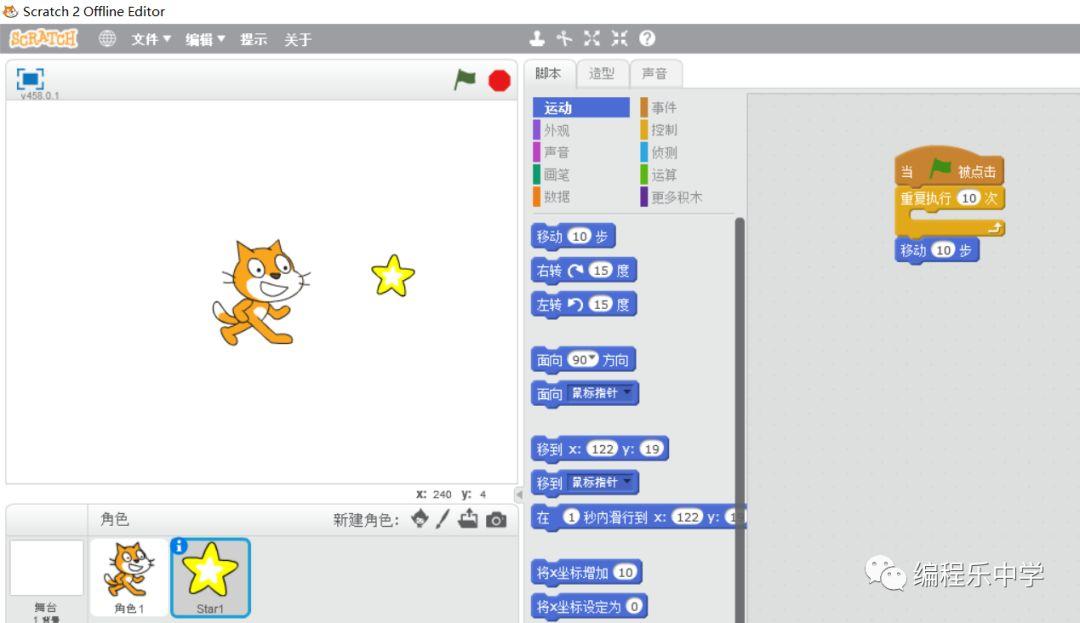Click degrees field in 左转 block
1080x623 pixels.
(x=601, y=304)
